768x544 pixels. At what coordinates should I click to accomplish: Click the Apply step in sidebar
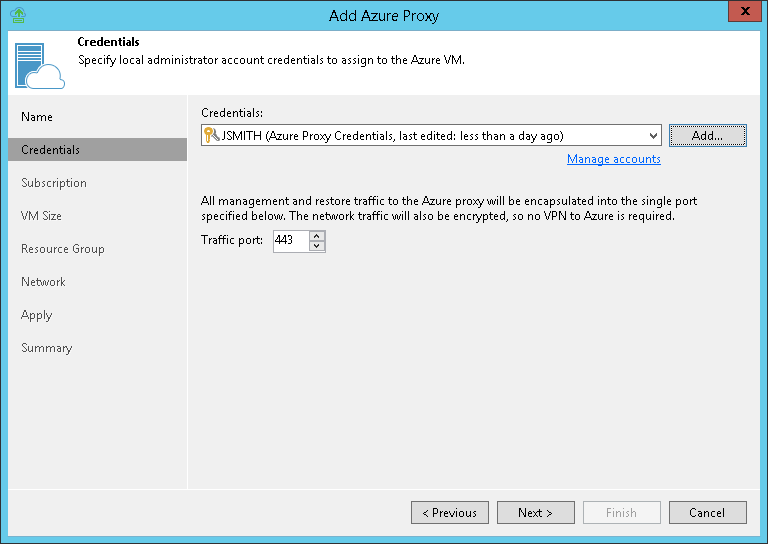point(36,315)
